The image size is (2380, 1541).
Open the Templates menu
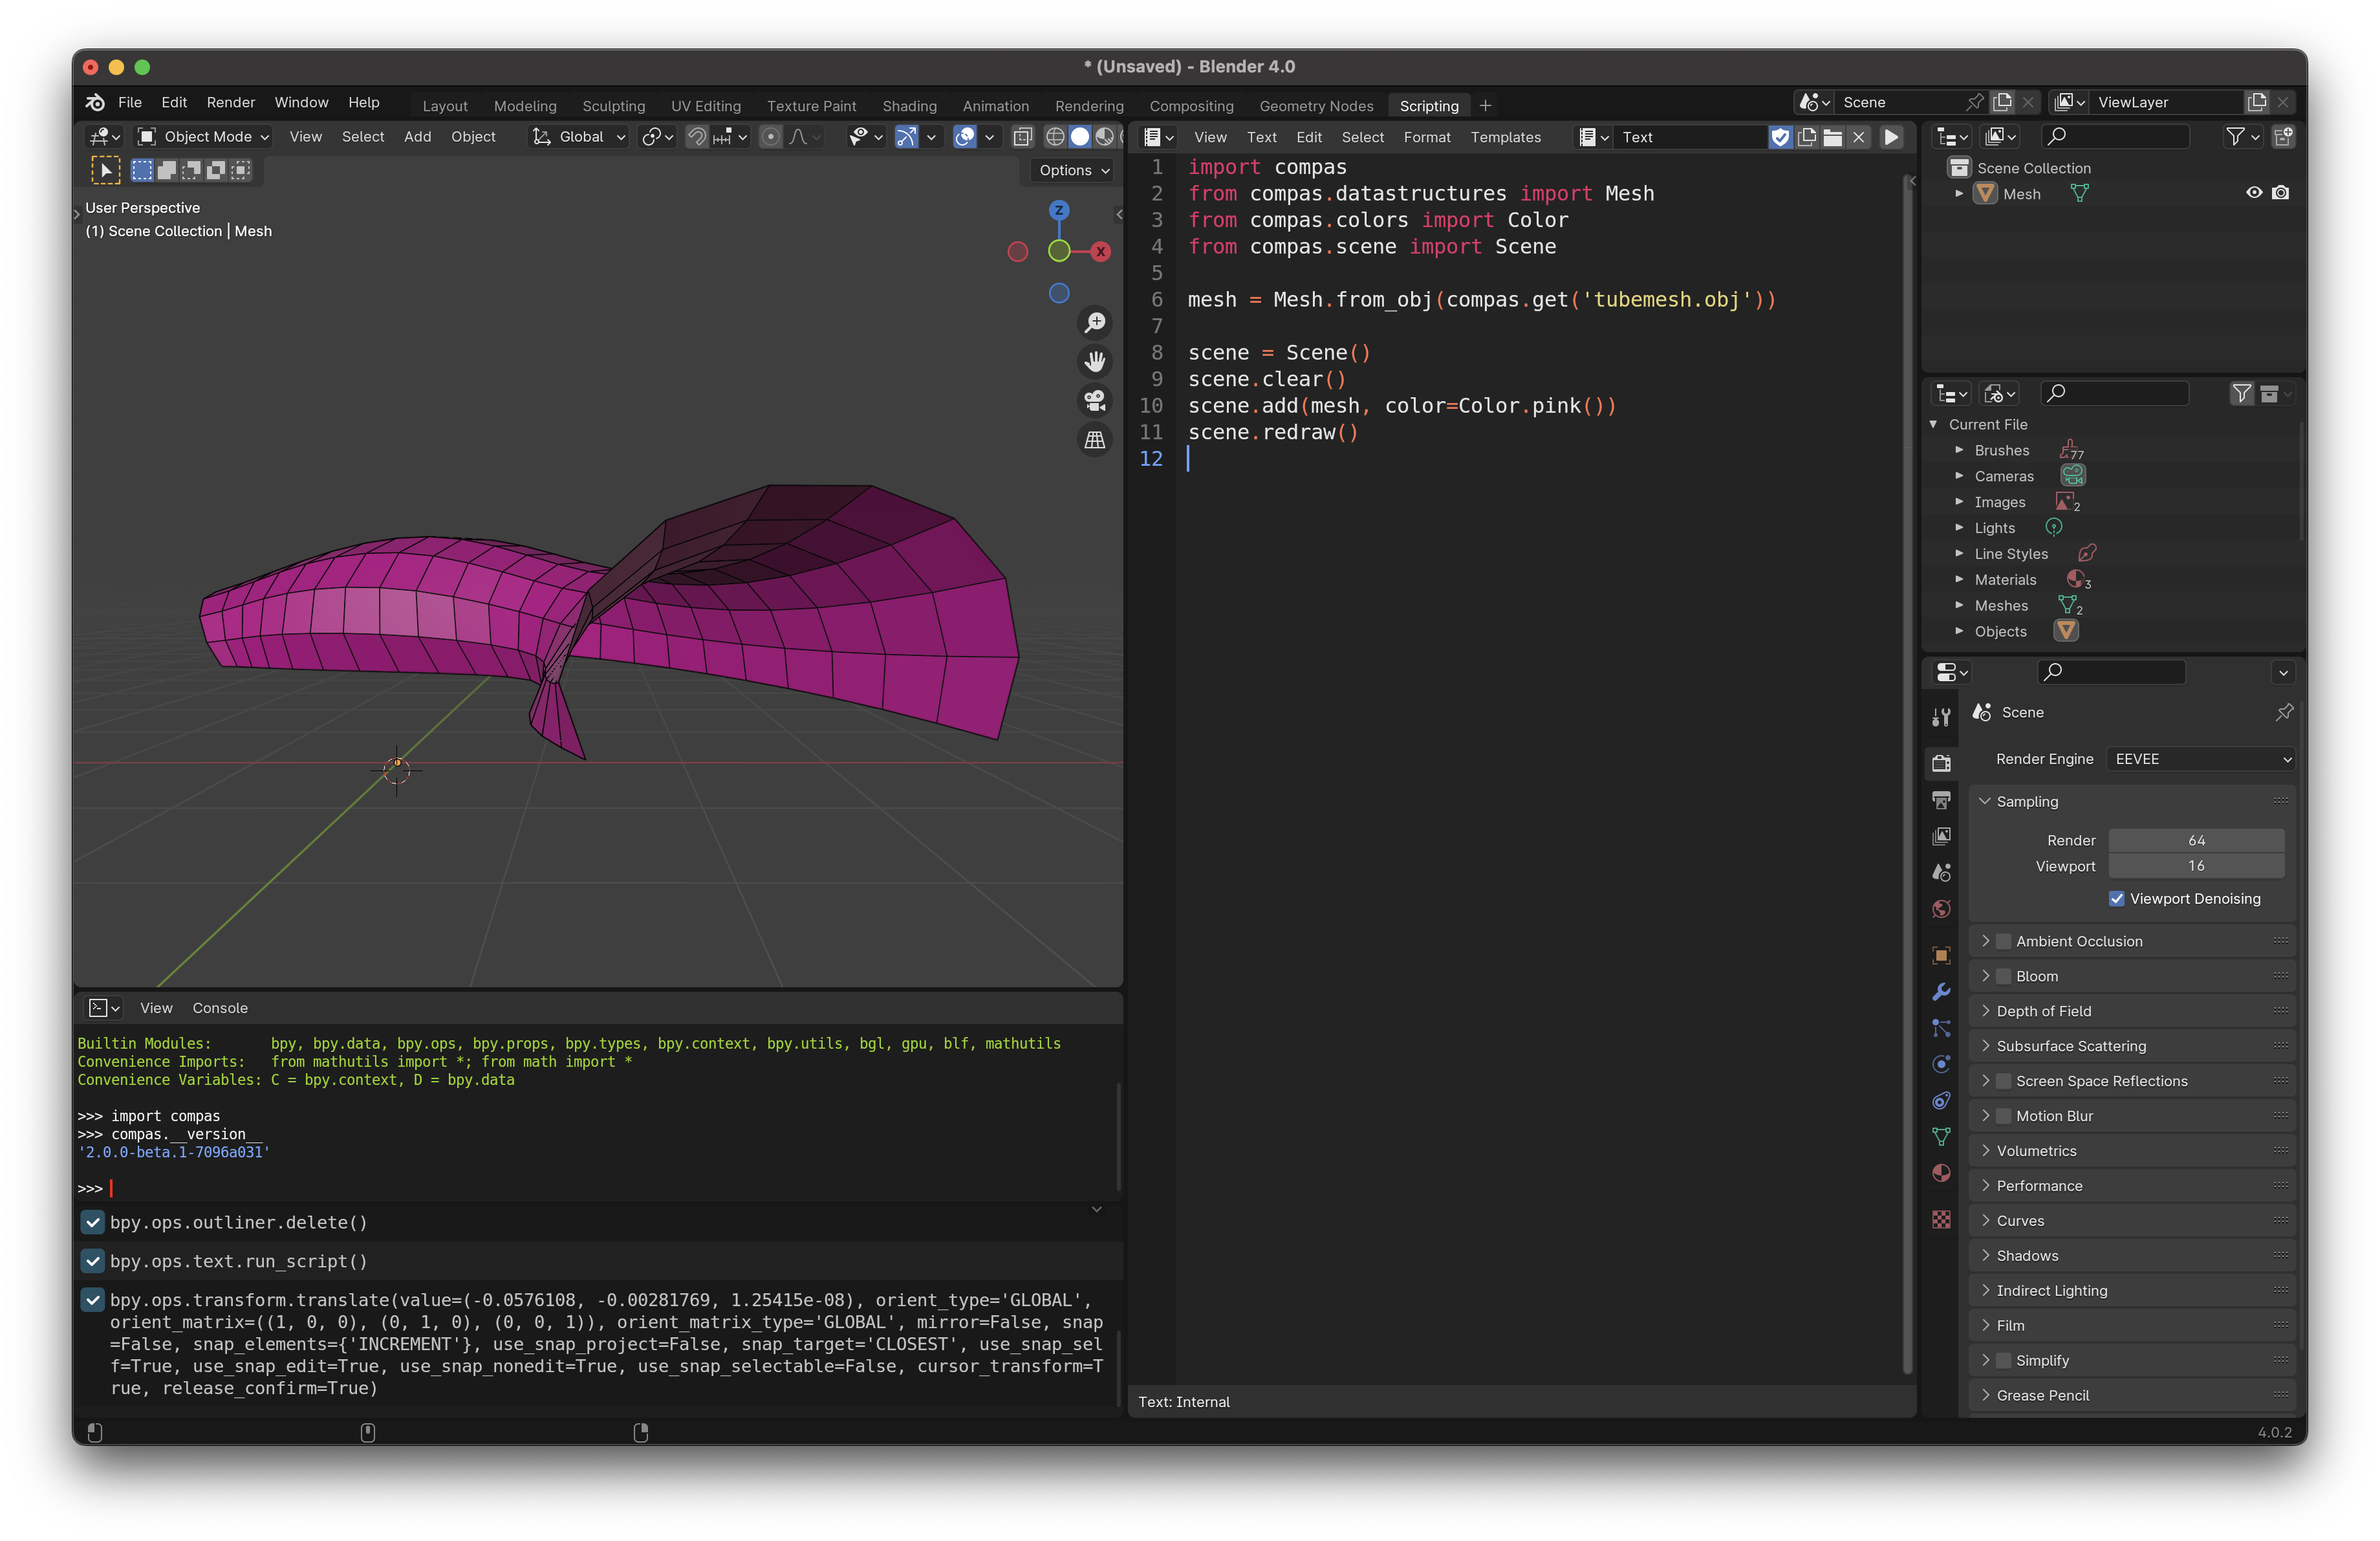pyautogui.click(x=1506, y=137)
